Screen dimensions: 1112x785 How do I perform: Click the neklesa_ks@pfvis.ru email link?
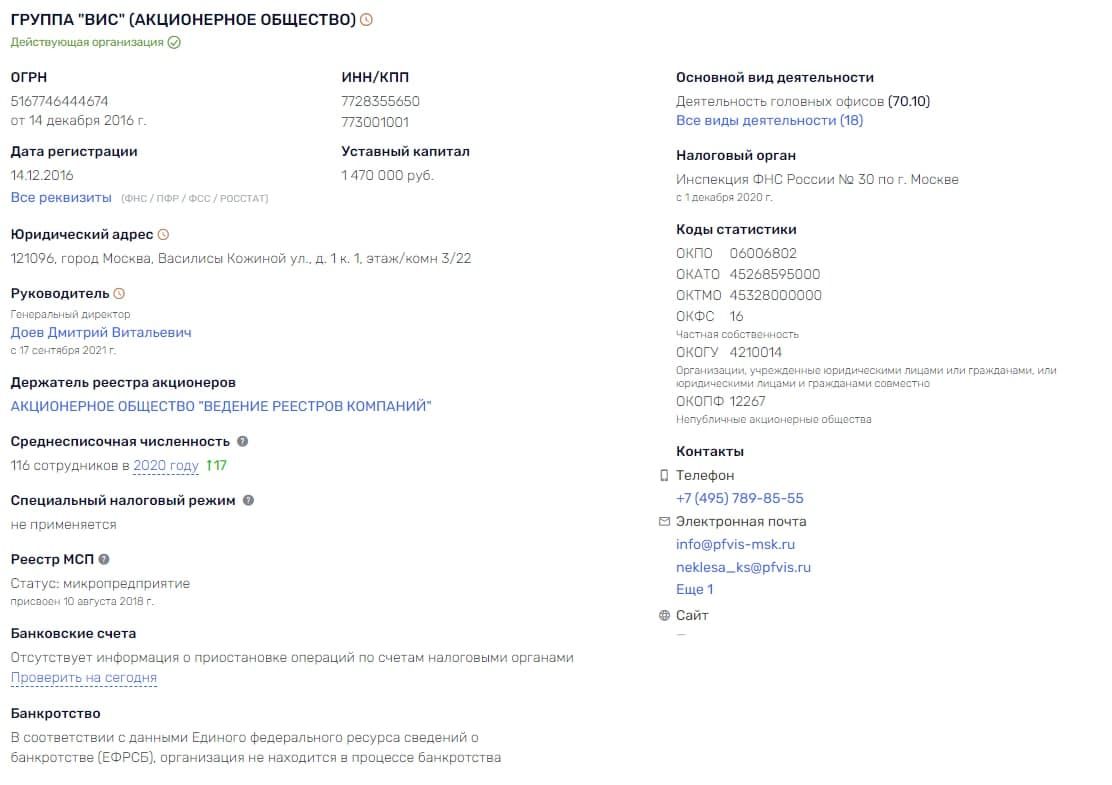(743, 567)
